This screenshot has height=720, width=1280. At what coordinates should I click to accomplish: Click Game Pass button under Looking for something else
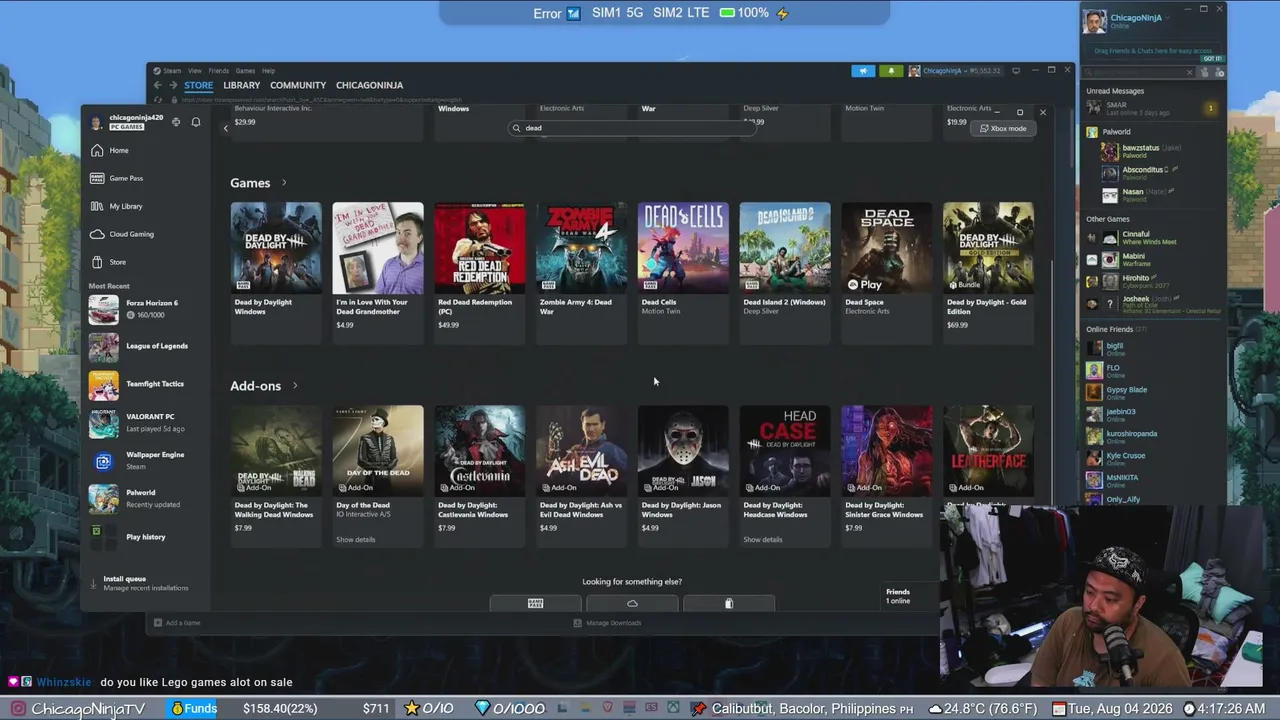[535, 603]
